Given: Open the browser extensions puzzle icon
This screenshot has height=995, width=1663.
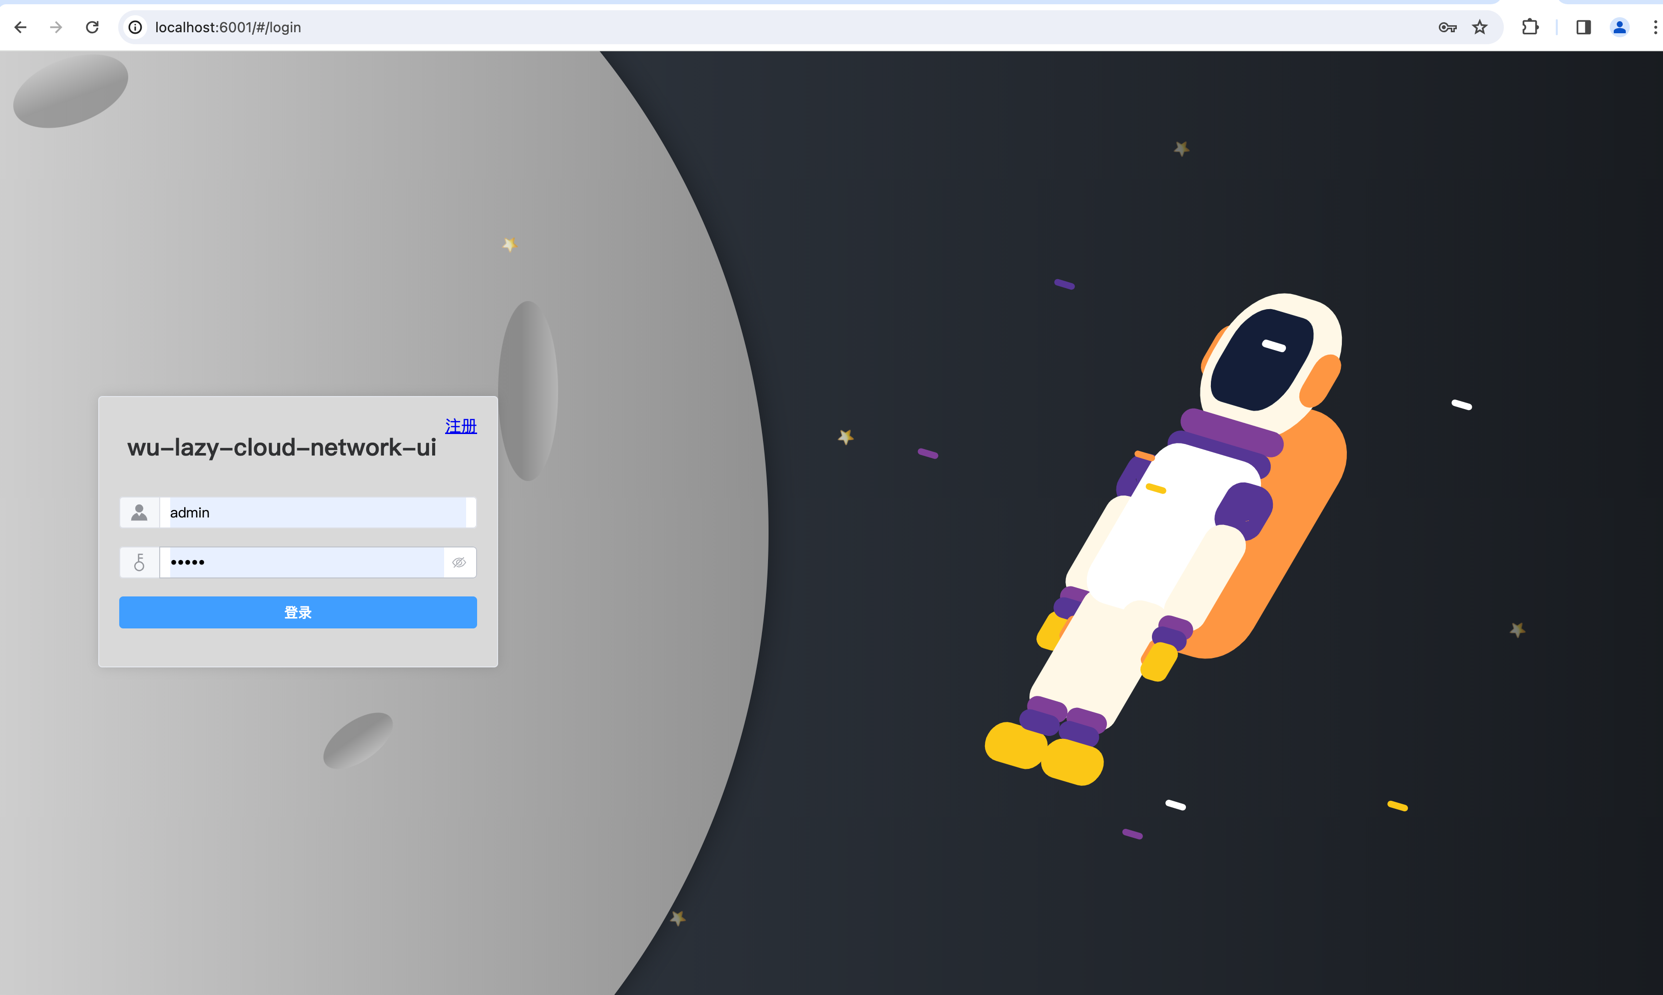Looking at the screenshot, I should click(x=1530, y=27).
